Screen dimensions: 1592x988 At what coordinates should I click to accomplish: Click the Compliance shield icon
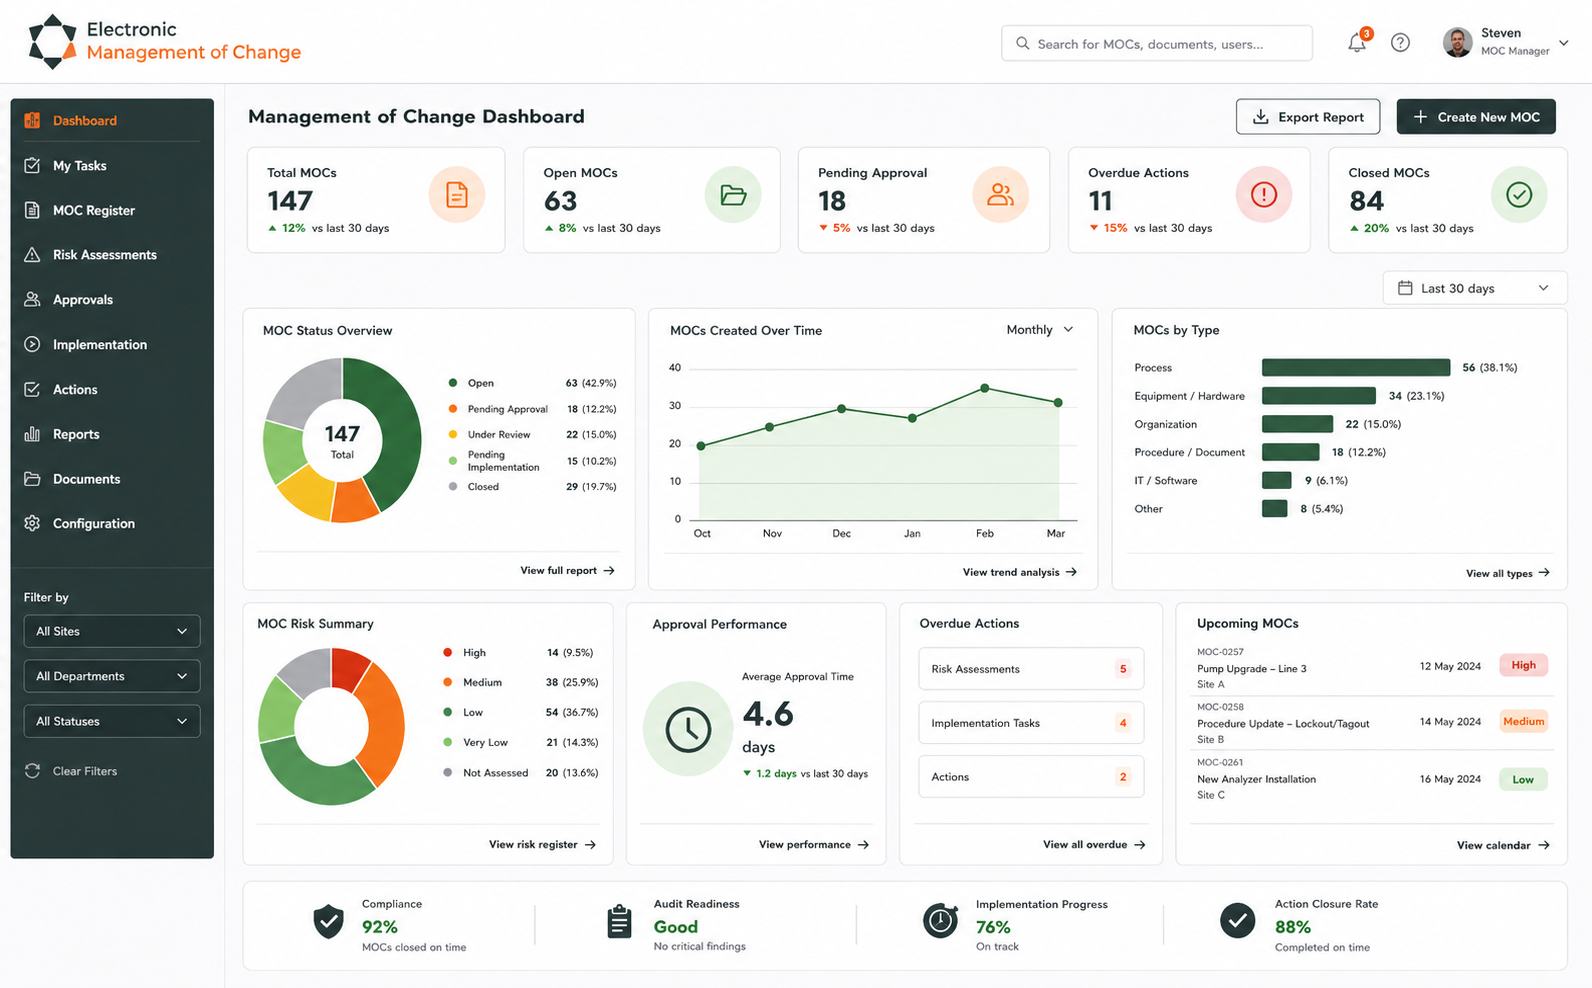(328, 921)
